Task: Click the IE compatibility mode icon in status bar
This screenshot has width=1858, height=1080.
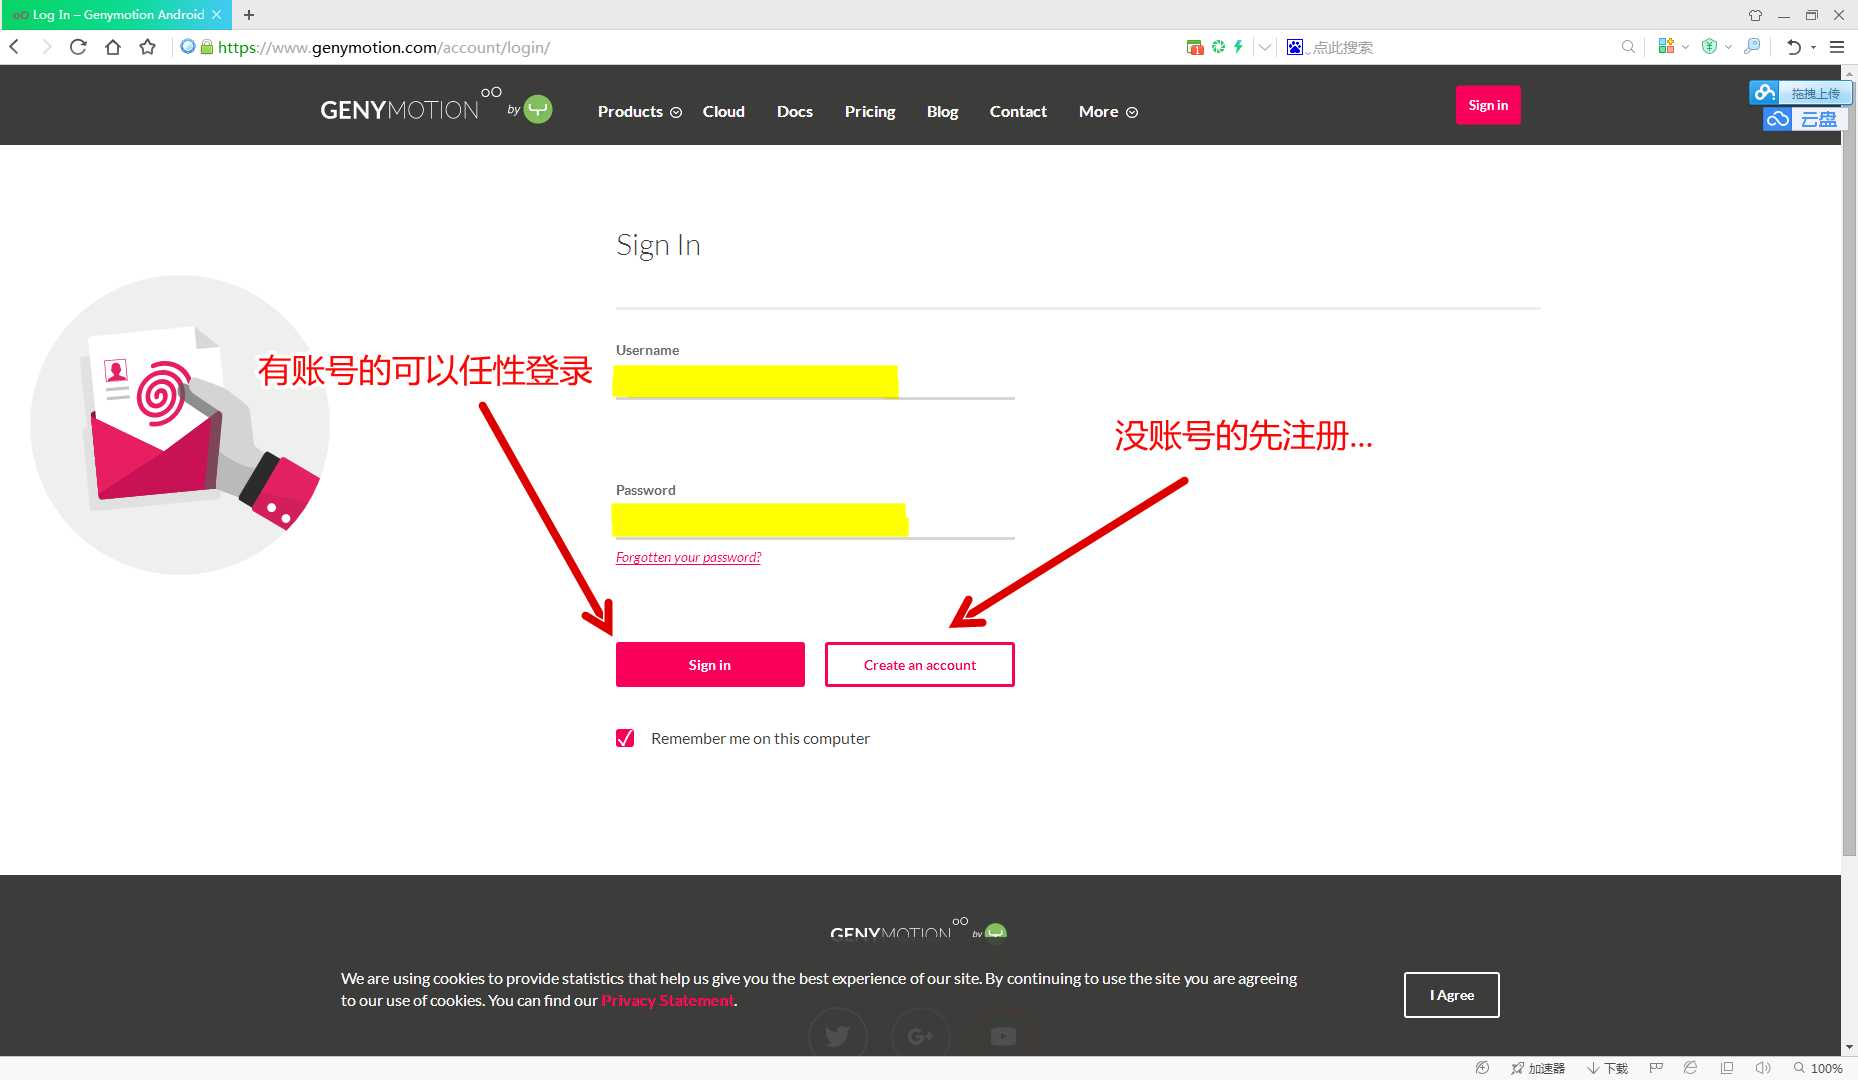Action: (x=1690, y=1068)
